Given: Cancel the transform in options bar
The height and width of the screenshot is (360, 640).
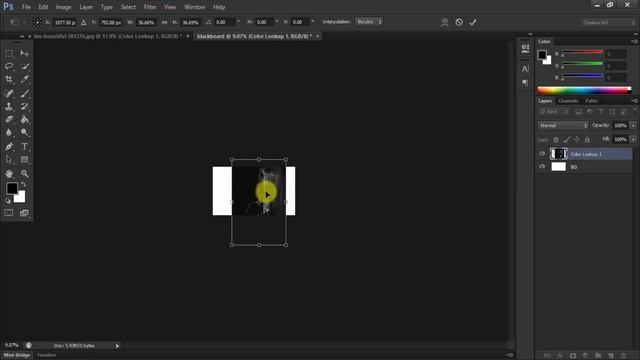Looking at the screenshot, I should [459, 22].
